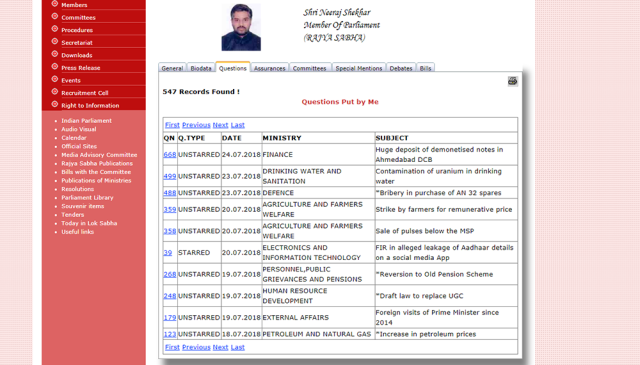
Task: Open starred question 39 link
Action: click(x=168, y=253)
